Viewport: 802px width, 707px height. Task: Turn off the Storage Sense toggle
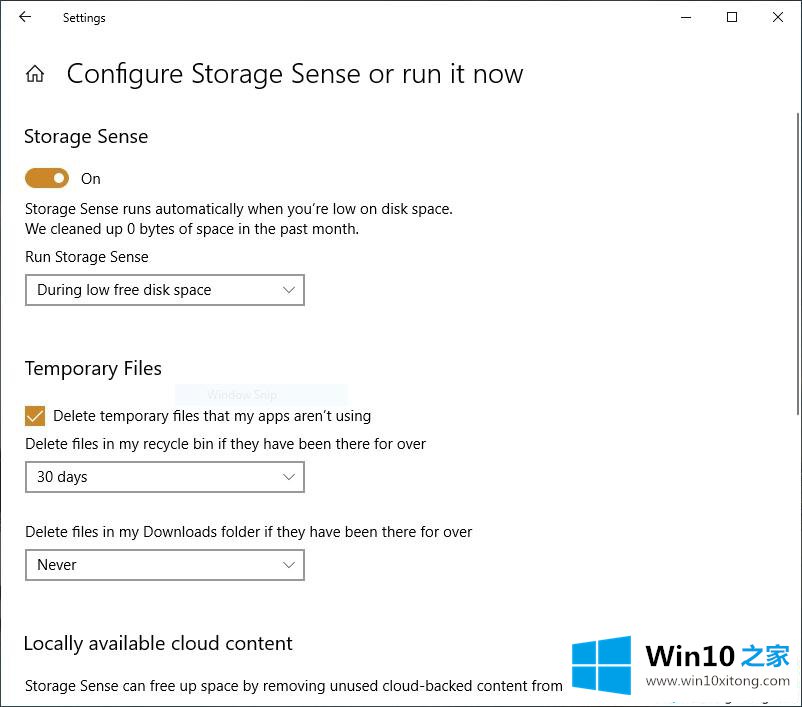coord(47,178)
